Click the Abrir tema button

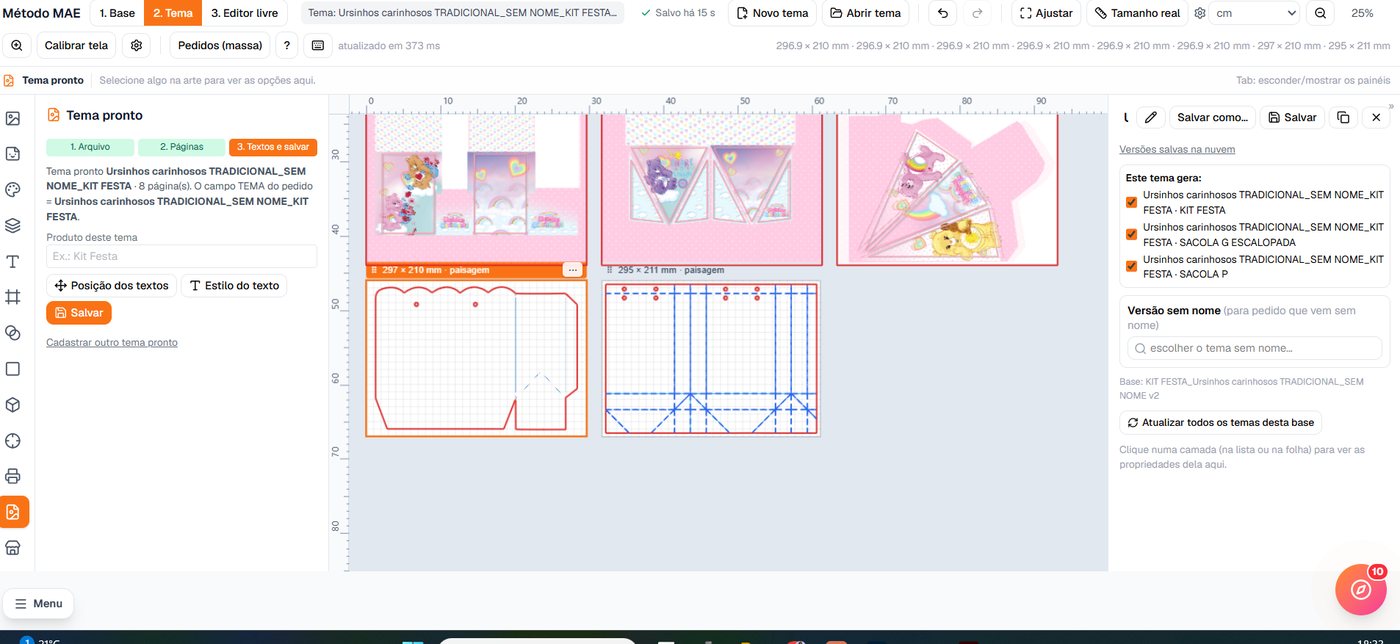(866, 13)
